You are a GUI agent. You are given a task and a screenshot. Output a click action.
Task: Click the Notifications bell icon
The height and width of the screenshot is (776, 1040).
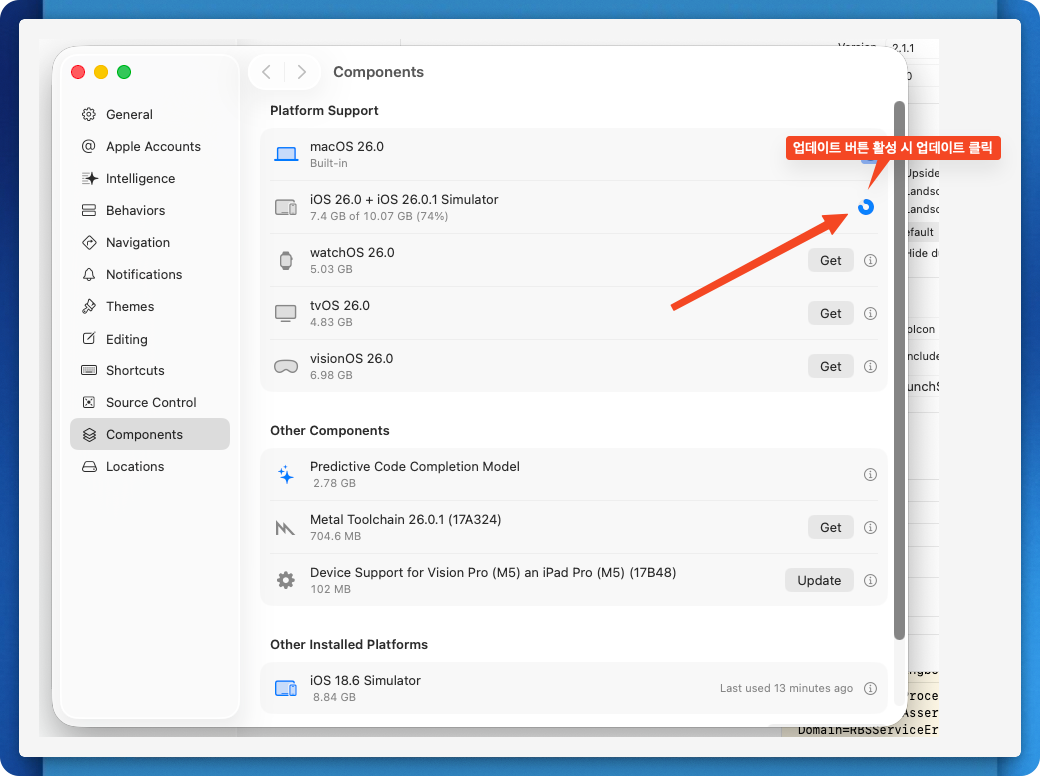coord(89,274)
